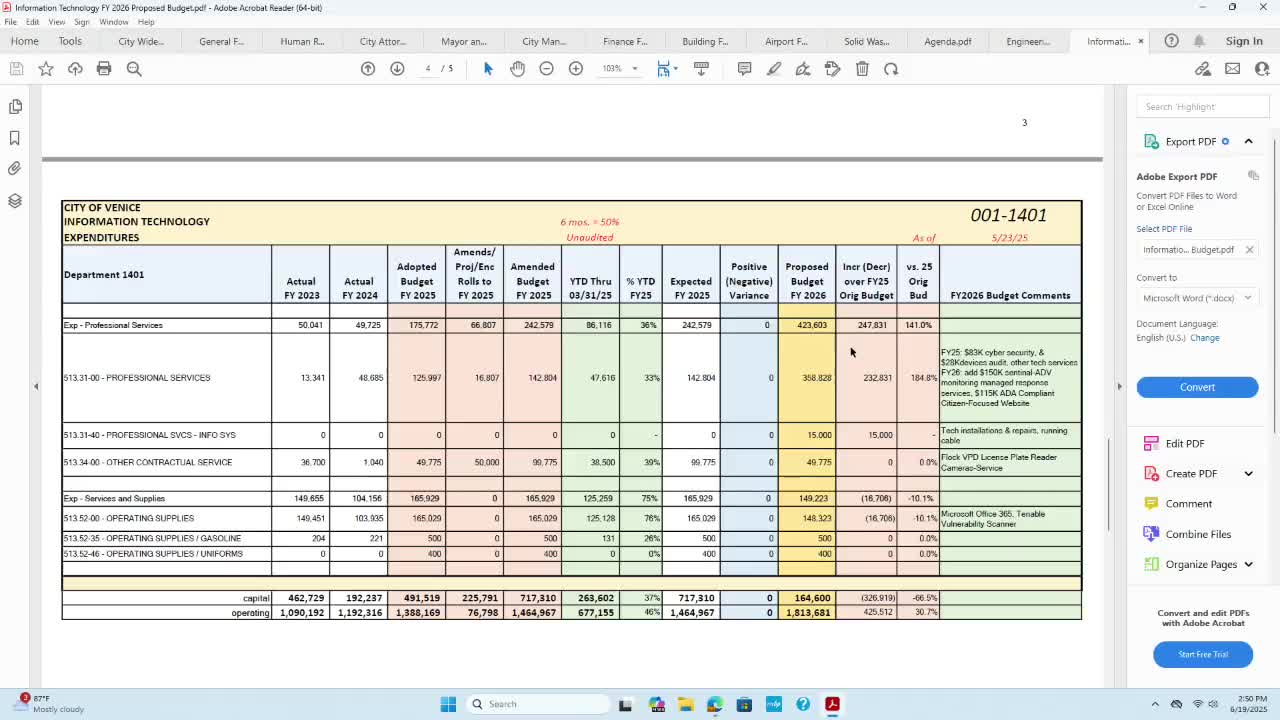Switch to the Agenda.pdf tab
This screenshot has height=720, width=1280.
pos(947,41)
